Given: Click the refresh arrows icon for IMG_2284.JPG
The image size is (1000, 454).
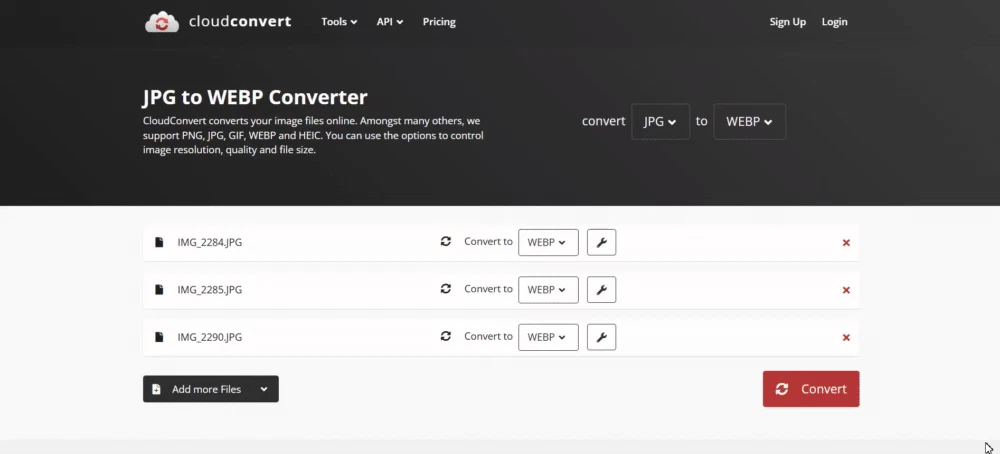Looking at the screenshot, I should (x=446, y=242).
